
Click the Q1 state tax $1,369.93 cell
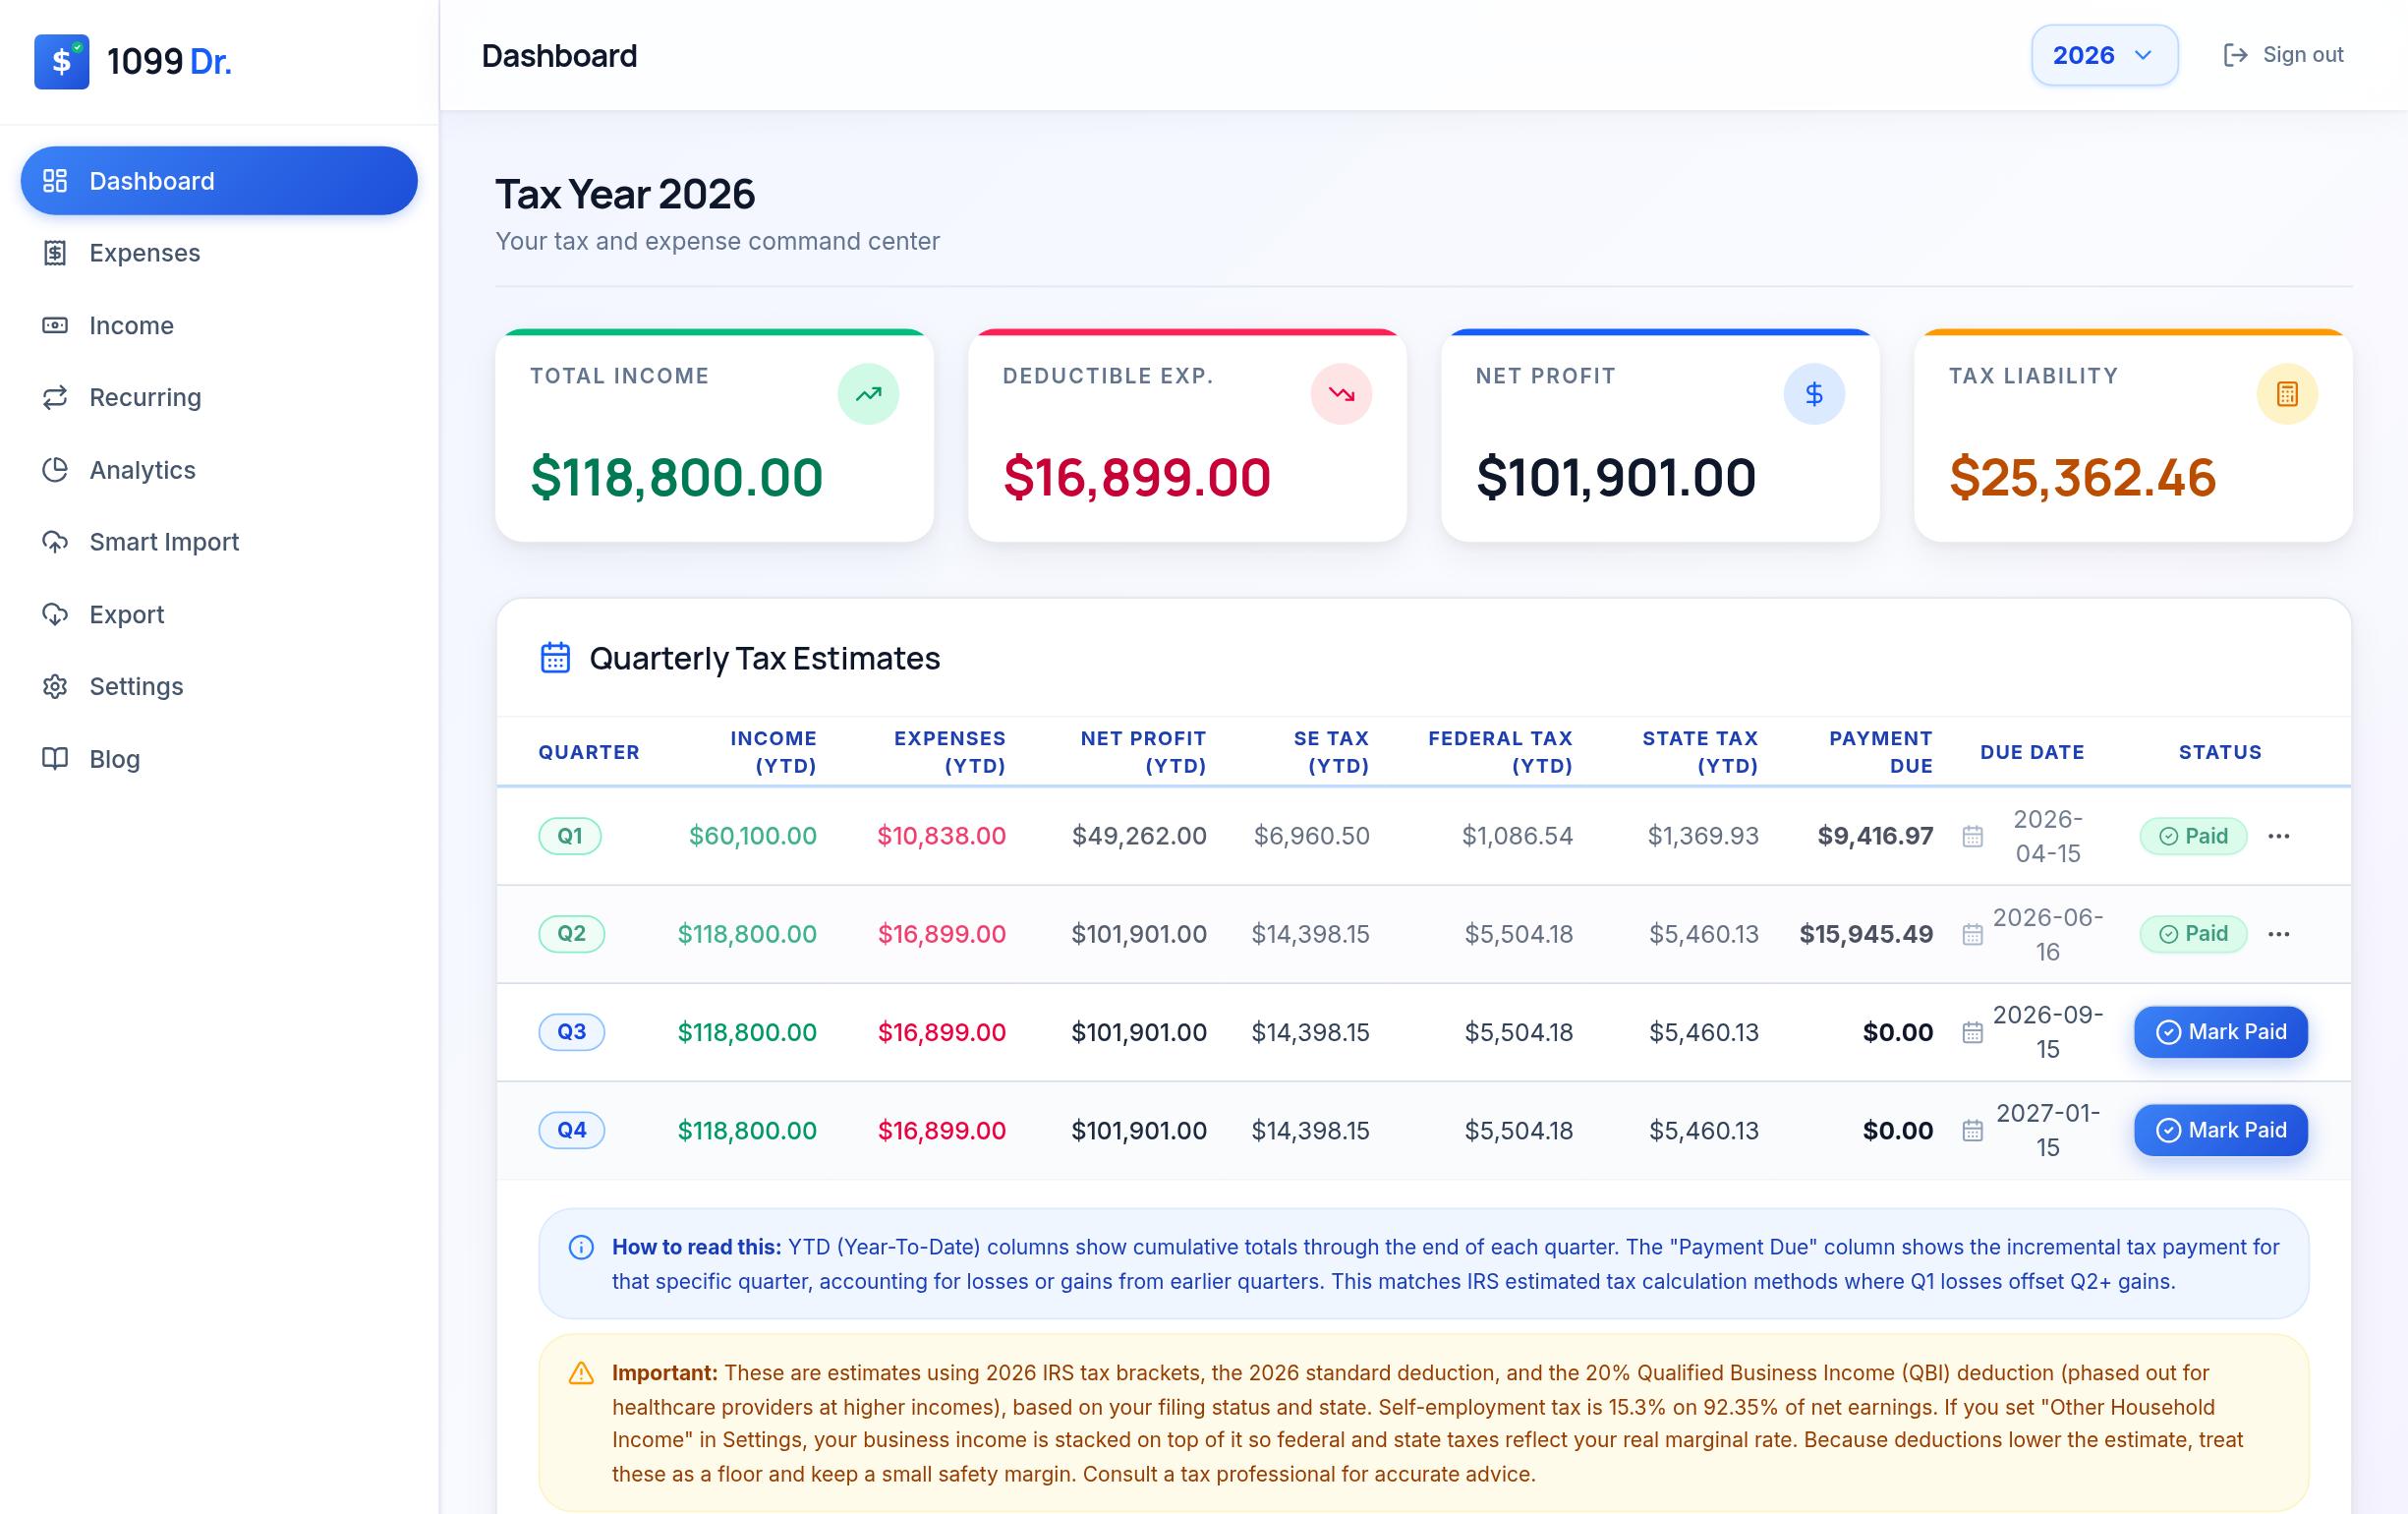click(x=1703, y=836)
